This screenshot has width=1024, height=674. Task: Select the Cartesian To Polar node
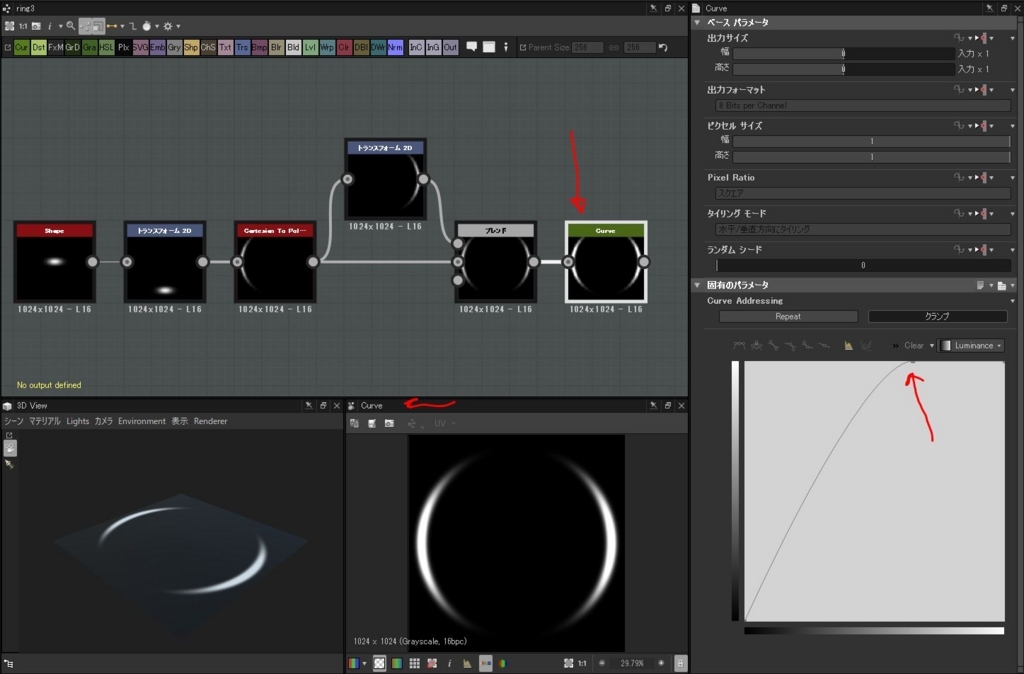click(x=275, y=261)
